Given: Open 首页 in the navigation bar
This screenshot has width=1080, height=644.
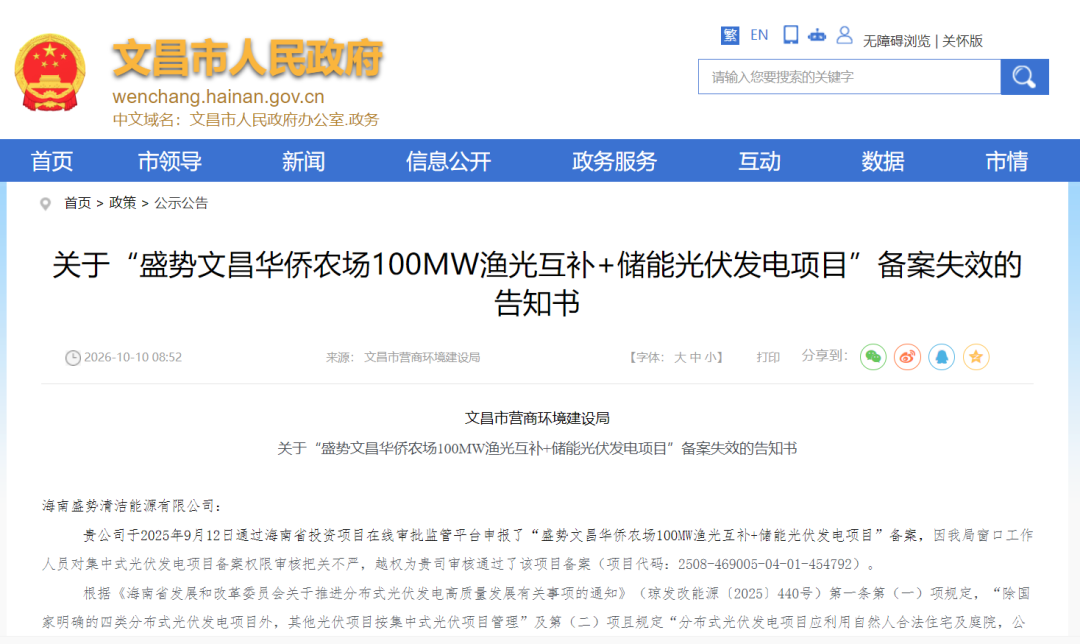Looking at the screenshot, I should pos(52,161).
